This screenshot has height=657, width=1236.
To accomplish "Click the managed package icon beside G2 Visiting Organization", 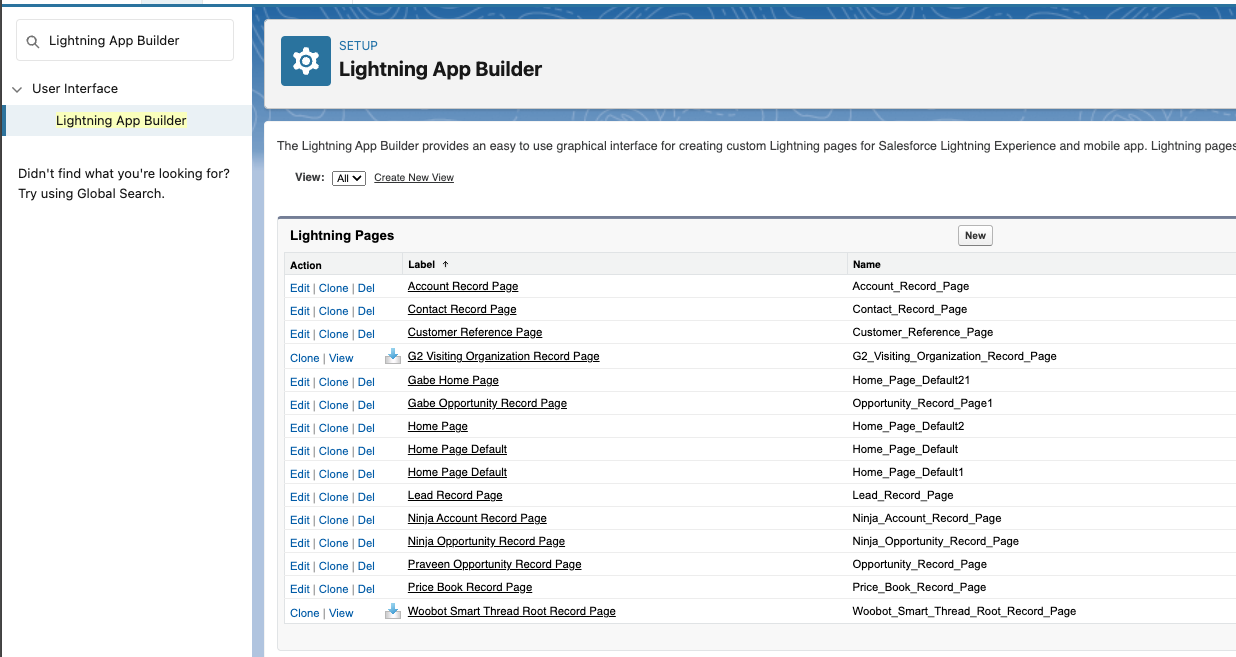I will pos(392,356).
